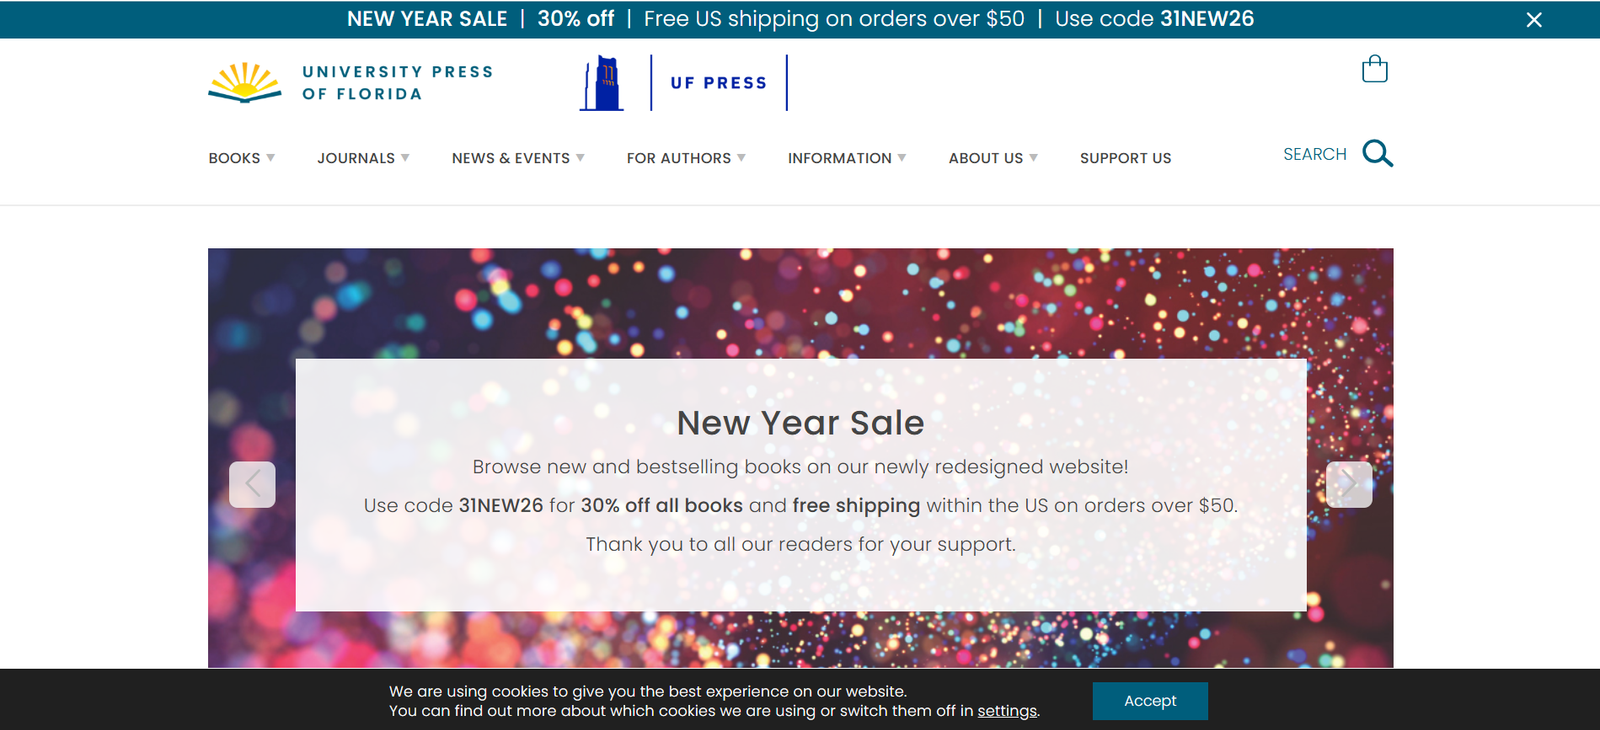Click the magnifying glass search icon

(x=1377, y=153)
